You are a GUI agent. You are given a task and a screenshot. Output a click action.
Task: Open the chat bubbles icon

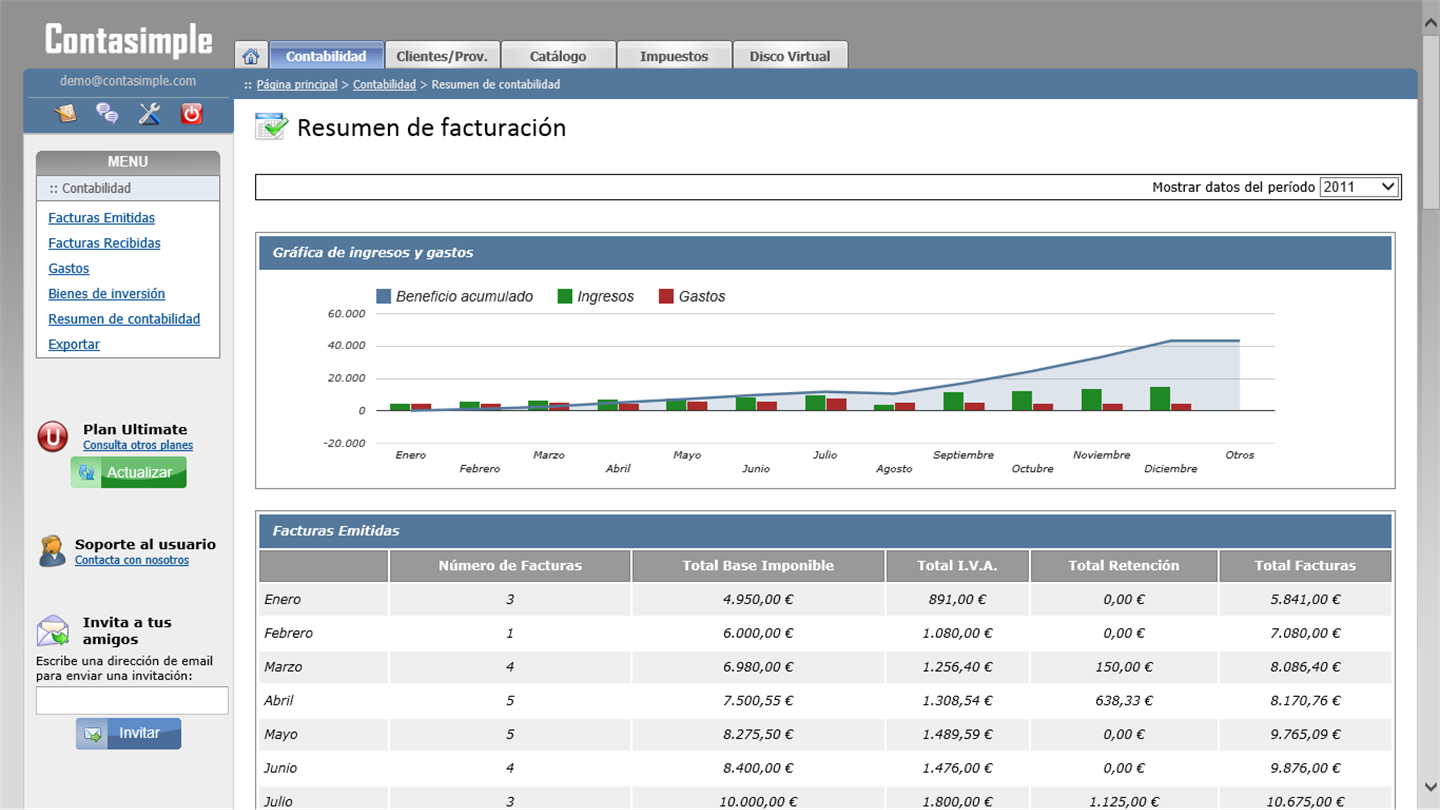click(x=107, y=114)
